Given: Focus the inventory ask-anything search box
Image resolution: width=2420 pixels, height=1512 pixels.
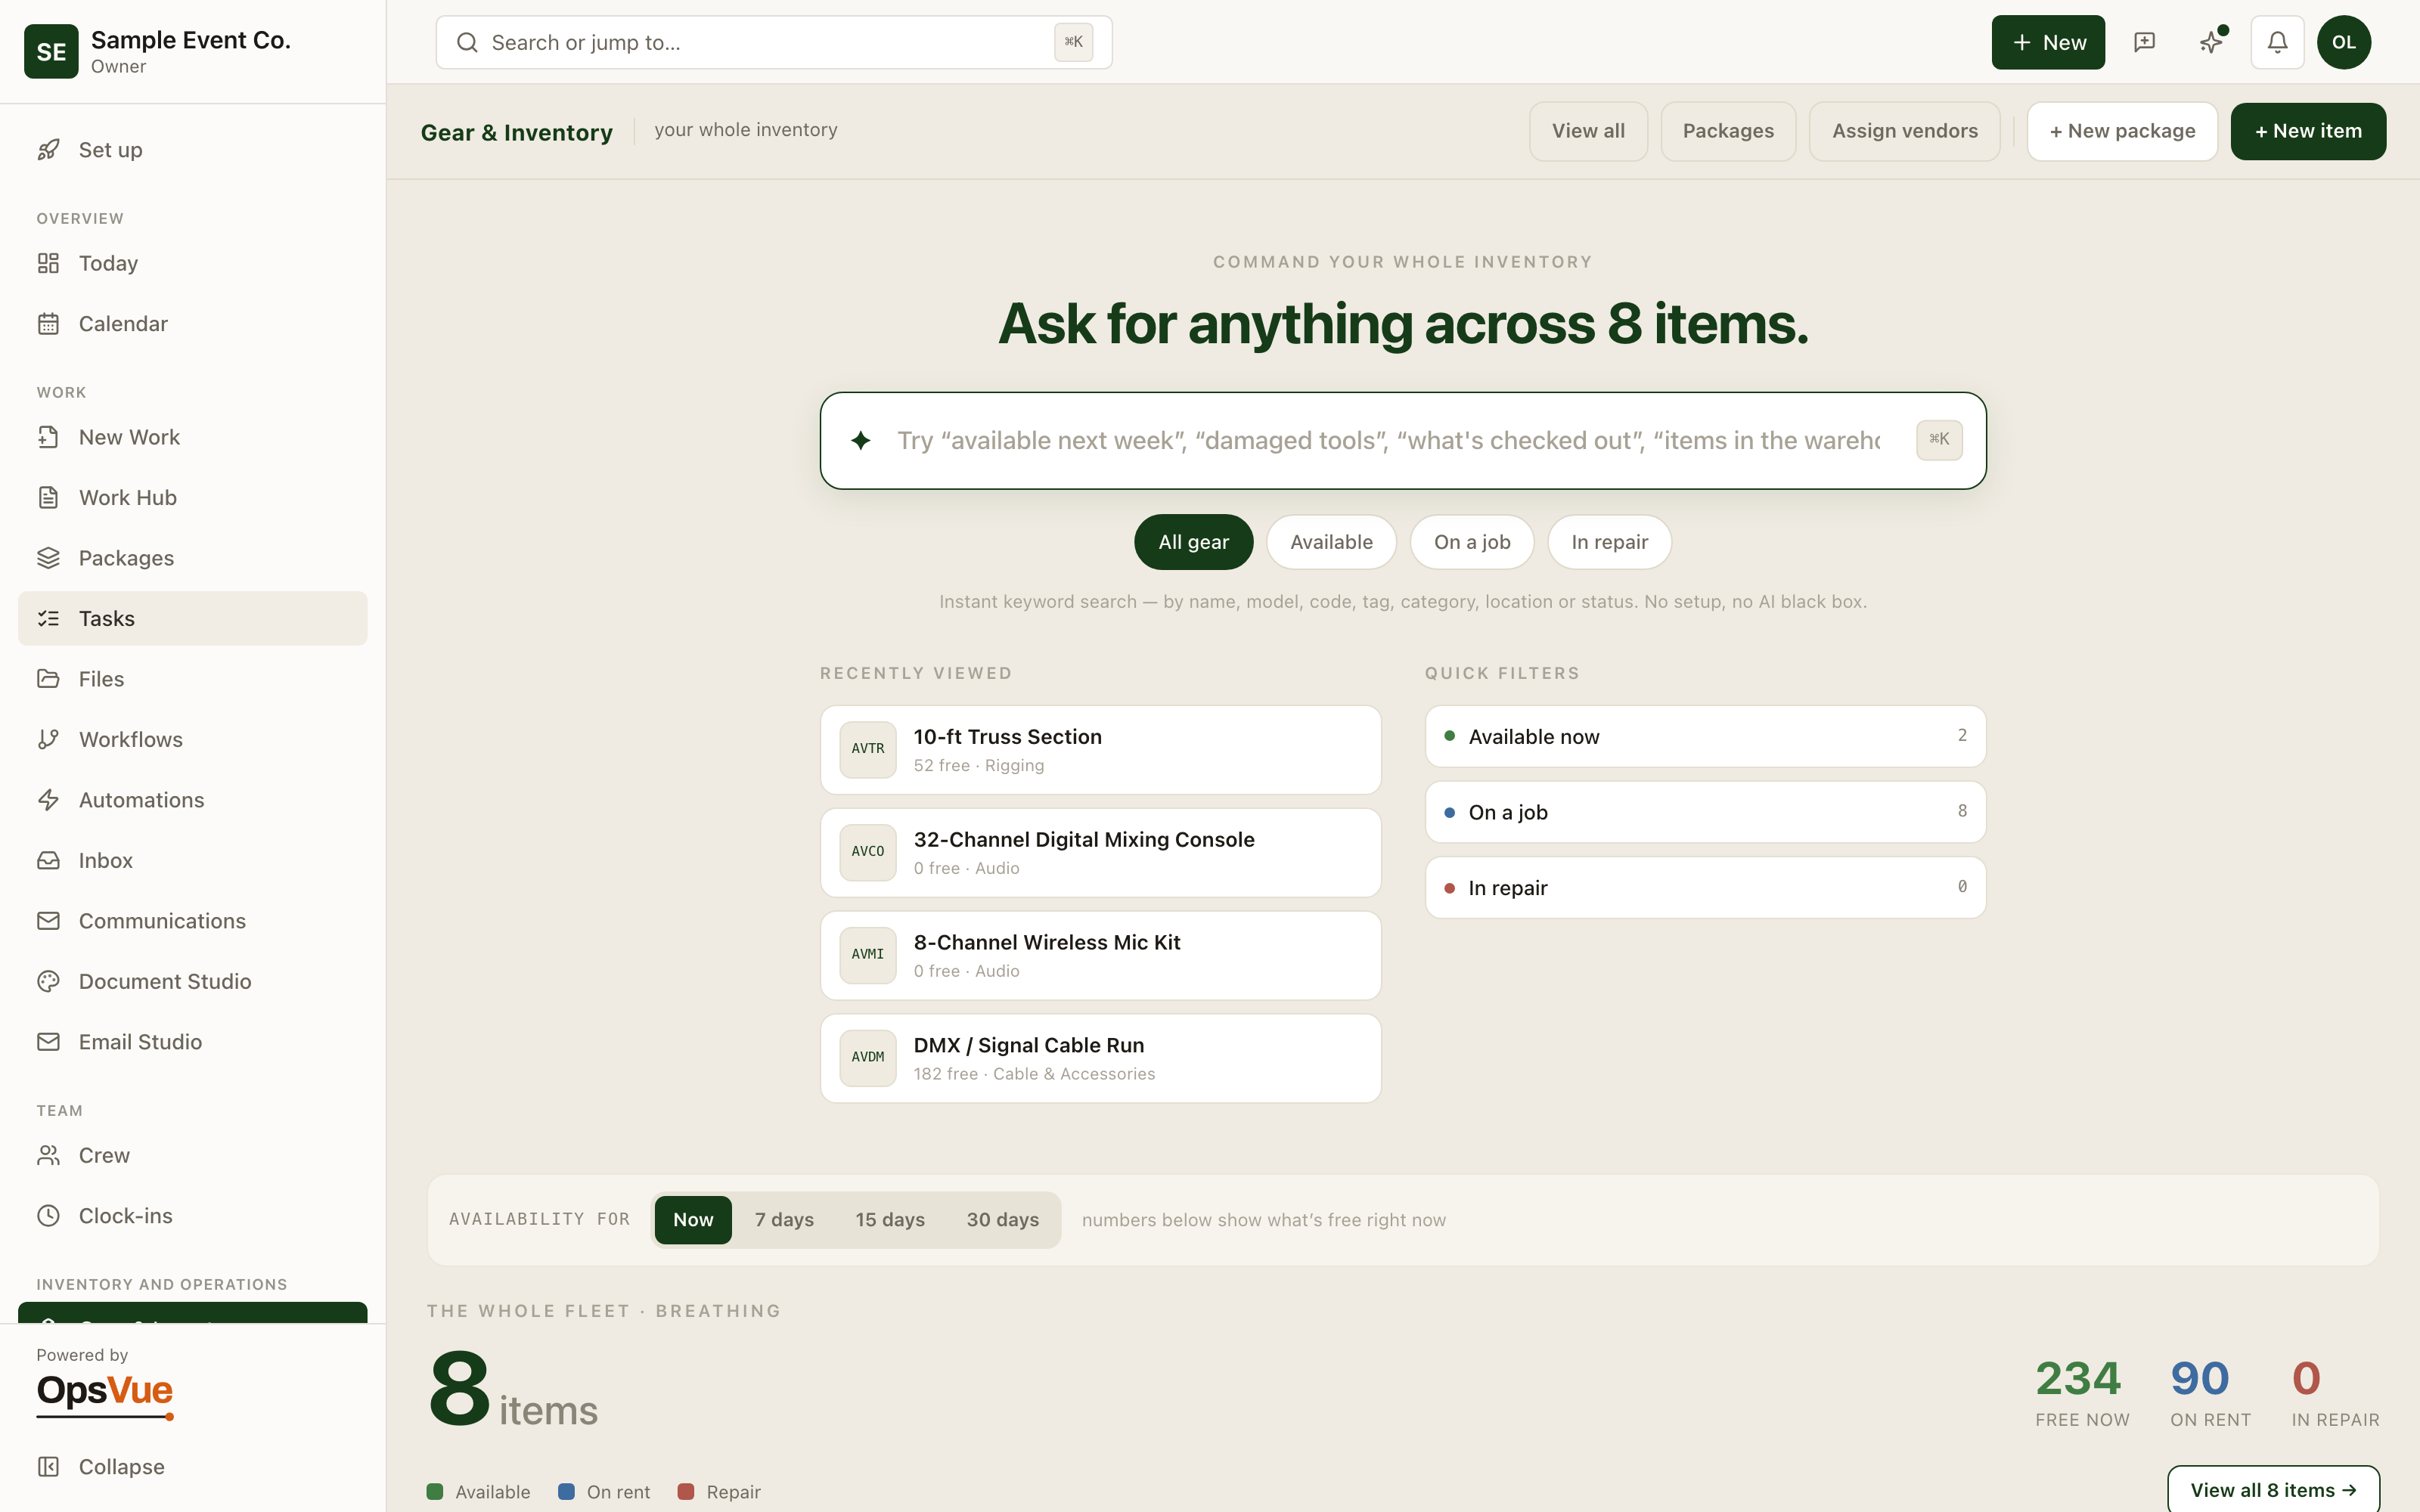Looking at the screenshot, I should pos(1403,440).
